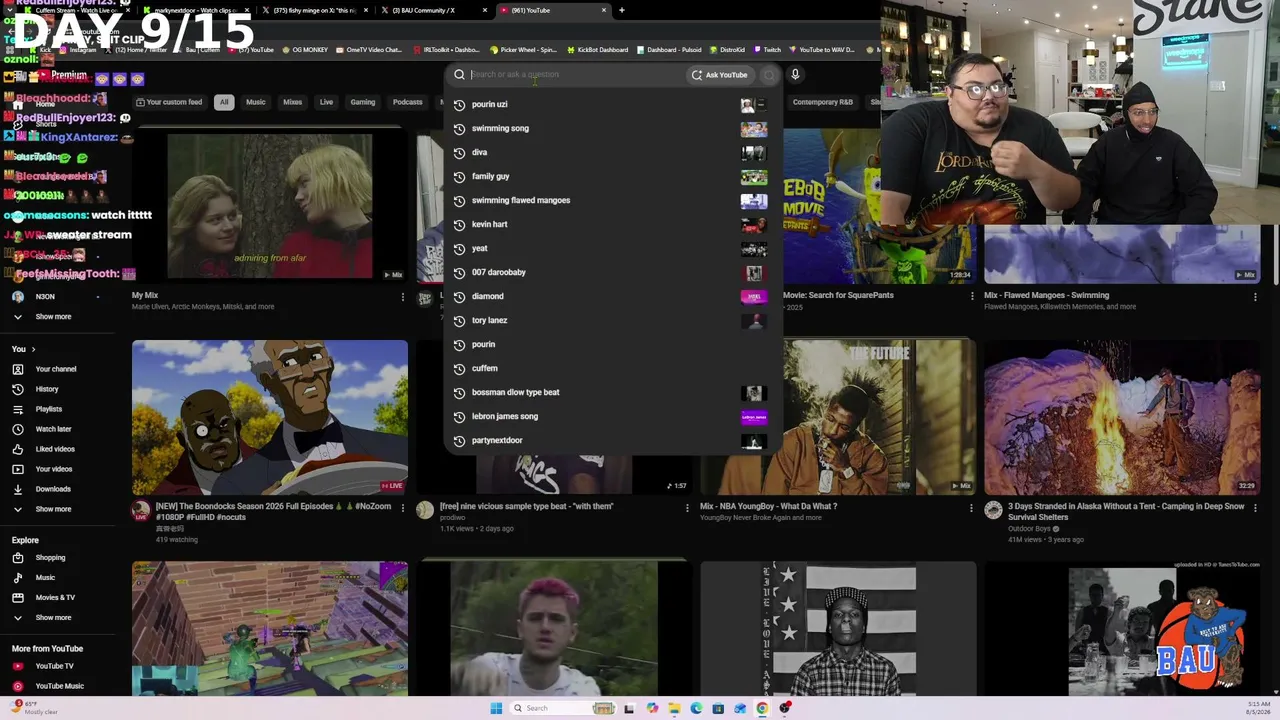Open the History sidebar icon

coord(18,389)
